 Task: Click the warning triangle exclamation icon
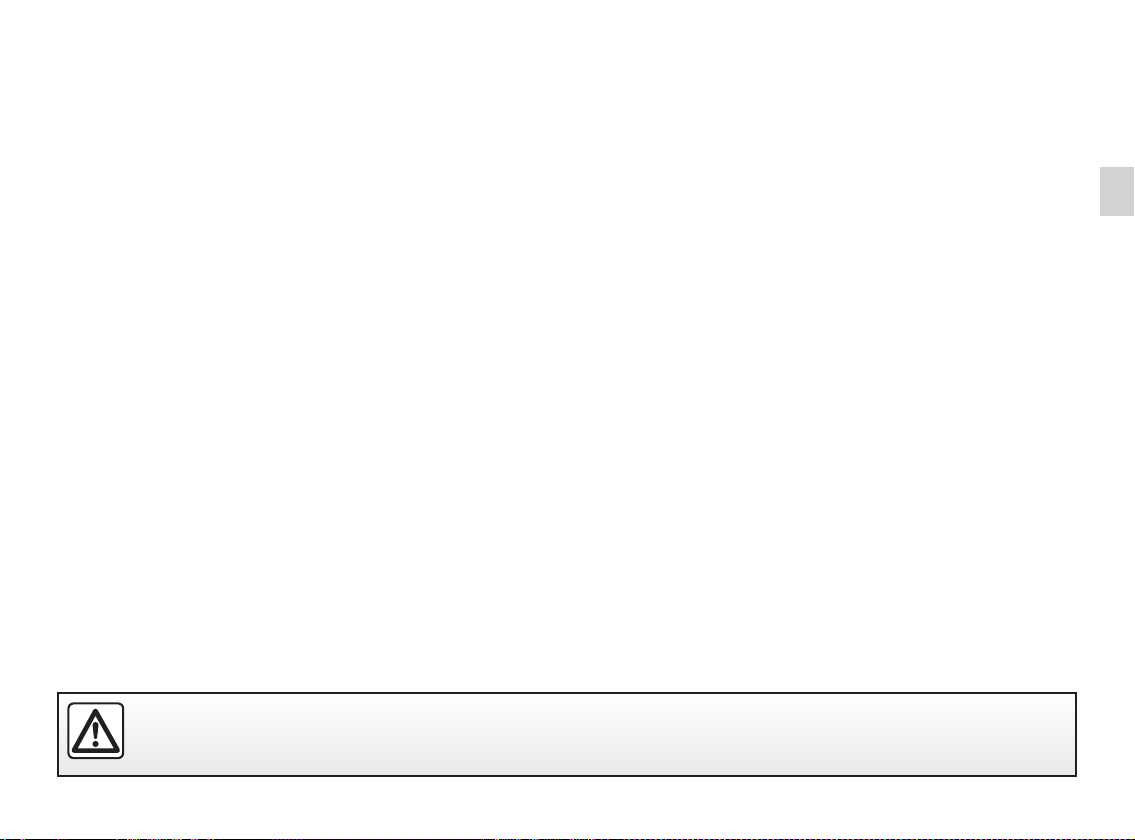click(x=96, y=731)
